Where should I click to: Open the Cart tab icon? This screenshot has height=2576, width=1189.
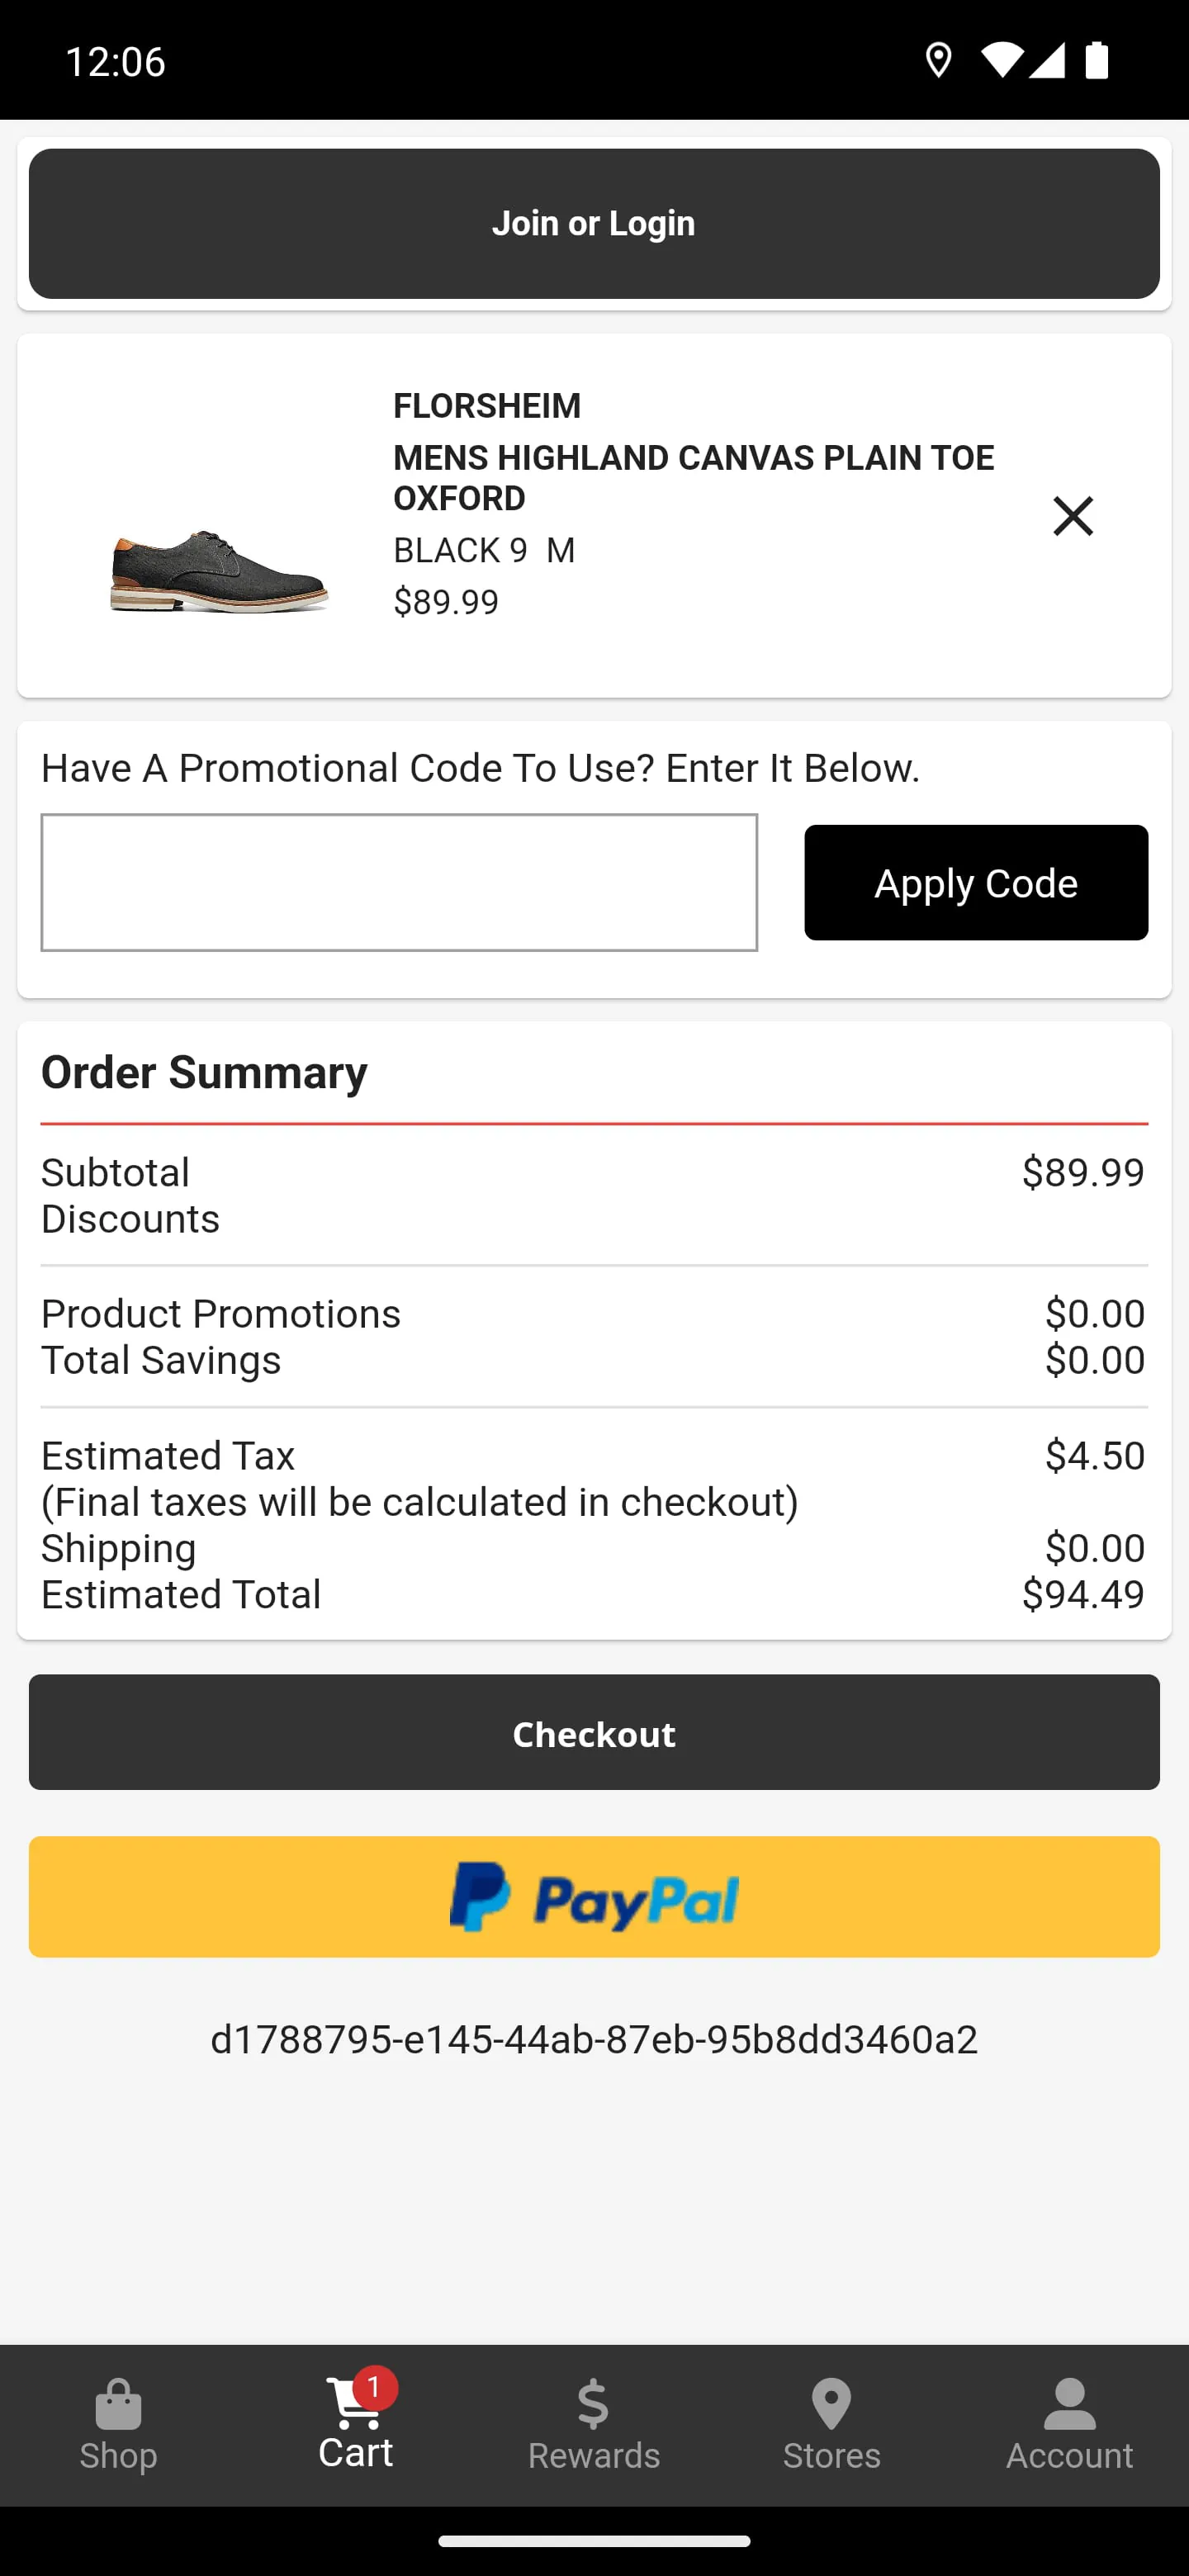[353, 2405]
